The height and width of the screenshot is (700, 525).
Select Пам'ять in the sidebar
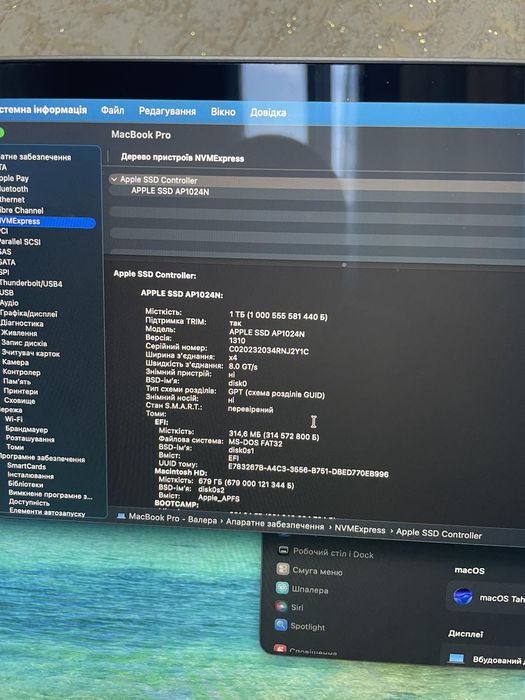(x=17, y=382)
